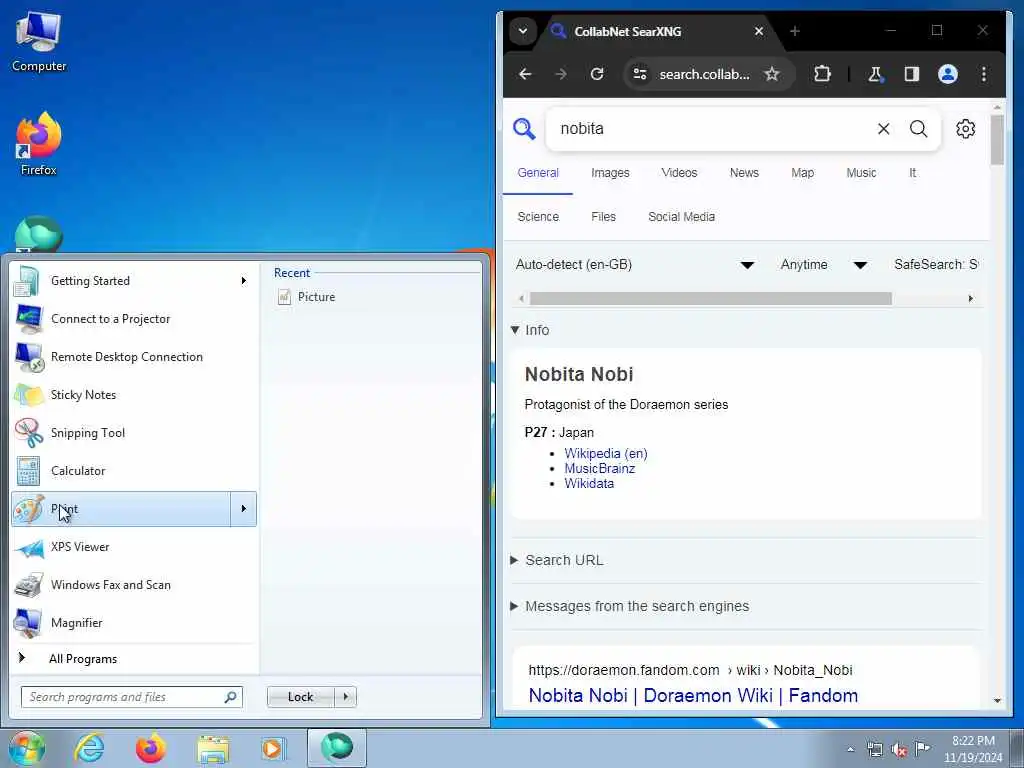Expand the Getting Started submenu arrow
The height and width of the screenshot is (768, 1024).
[x=244, y=281]
